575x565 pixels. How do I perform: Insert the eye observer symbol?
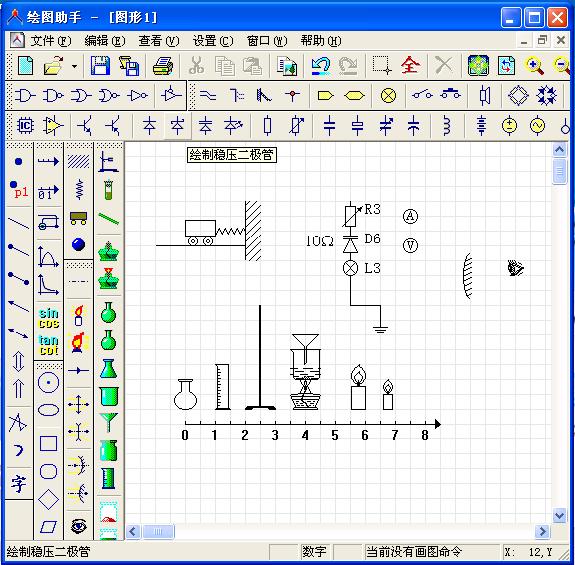coord(78,527)
